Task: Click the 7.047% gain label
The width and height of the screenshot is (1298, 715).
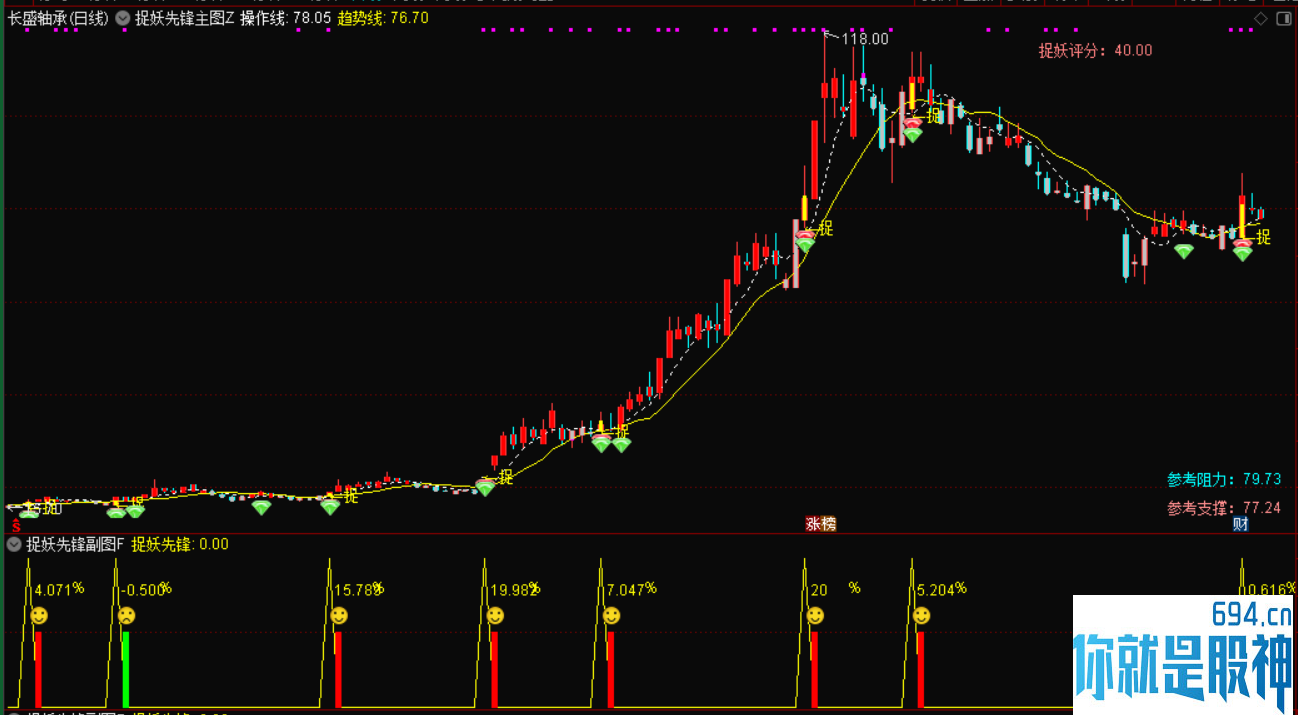Action: (x=632, y=589)
